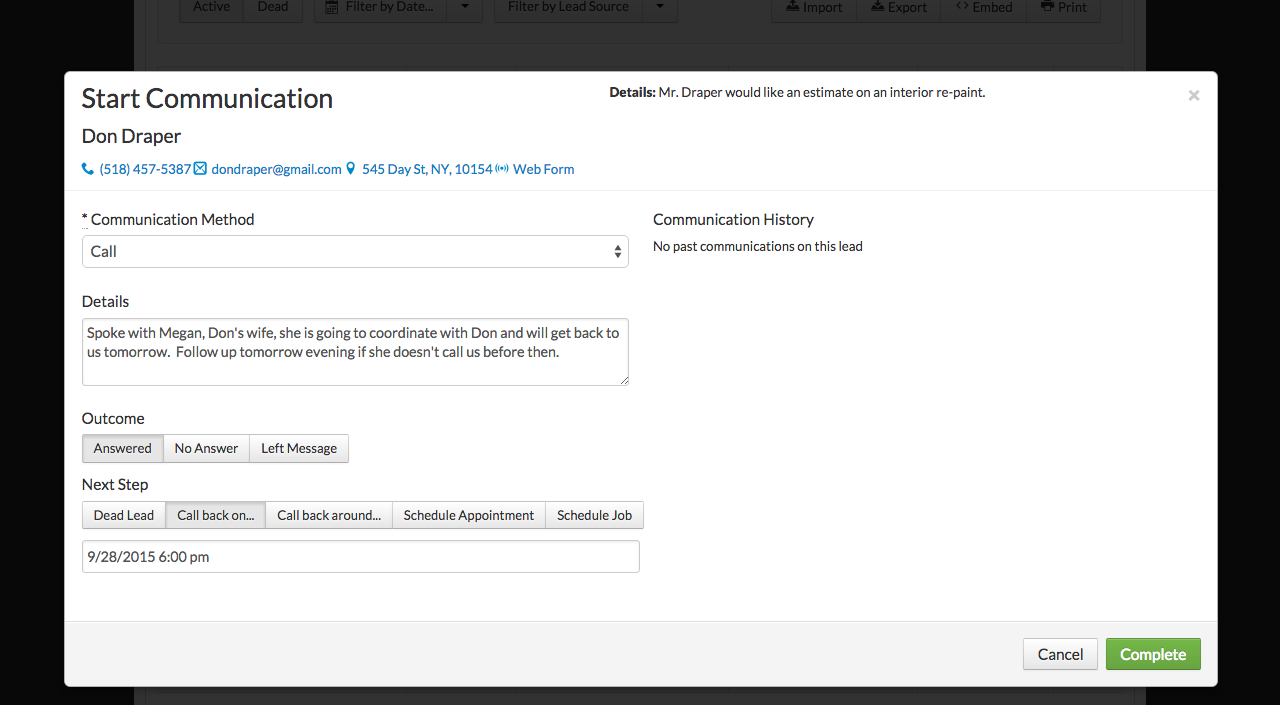Click the green Complete button

coord(1153,654)
